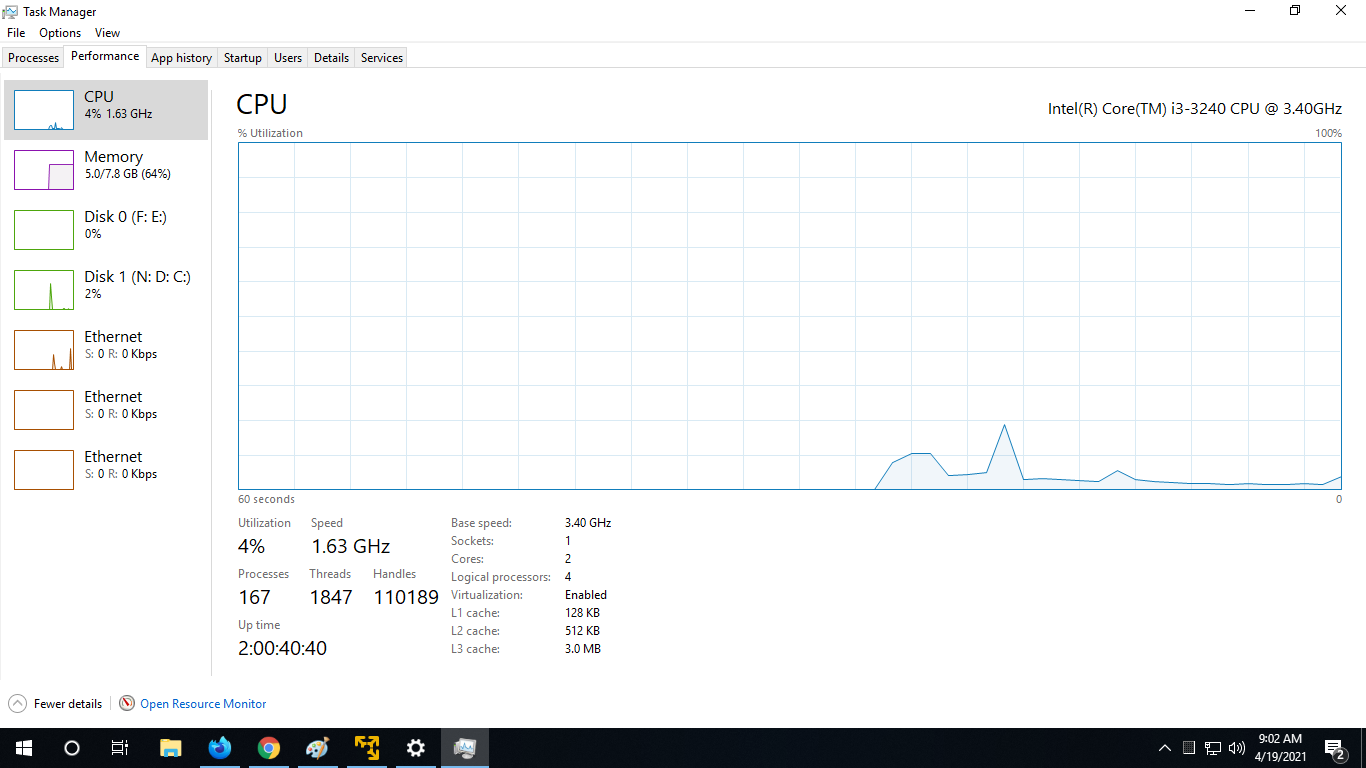The height and width of the screenshot is (768, 1366).
Task: Open Firefox from the taskbar
Action: [x=220, y=748]
